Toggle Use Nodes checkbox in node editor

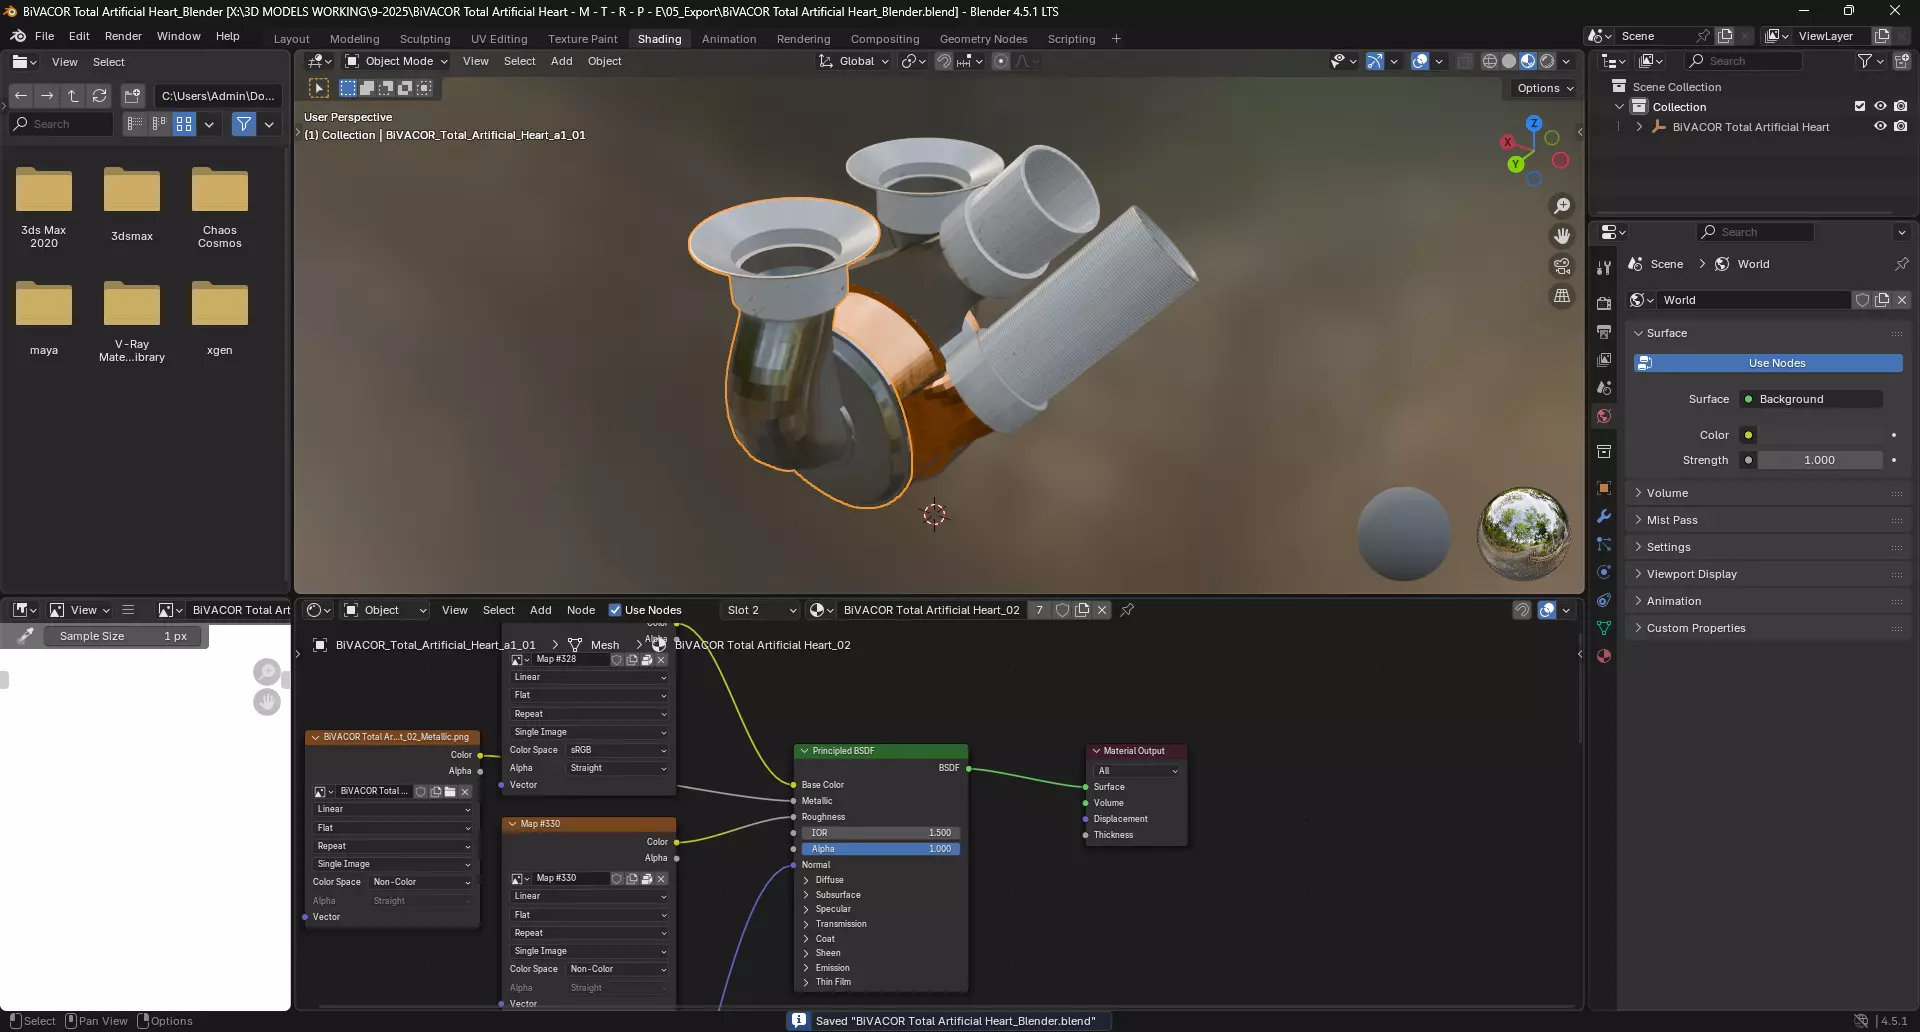[x=615, y=610]
